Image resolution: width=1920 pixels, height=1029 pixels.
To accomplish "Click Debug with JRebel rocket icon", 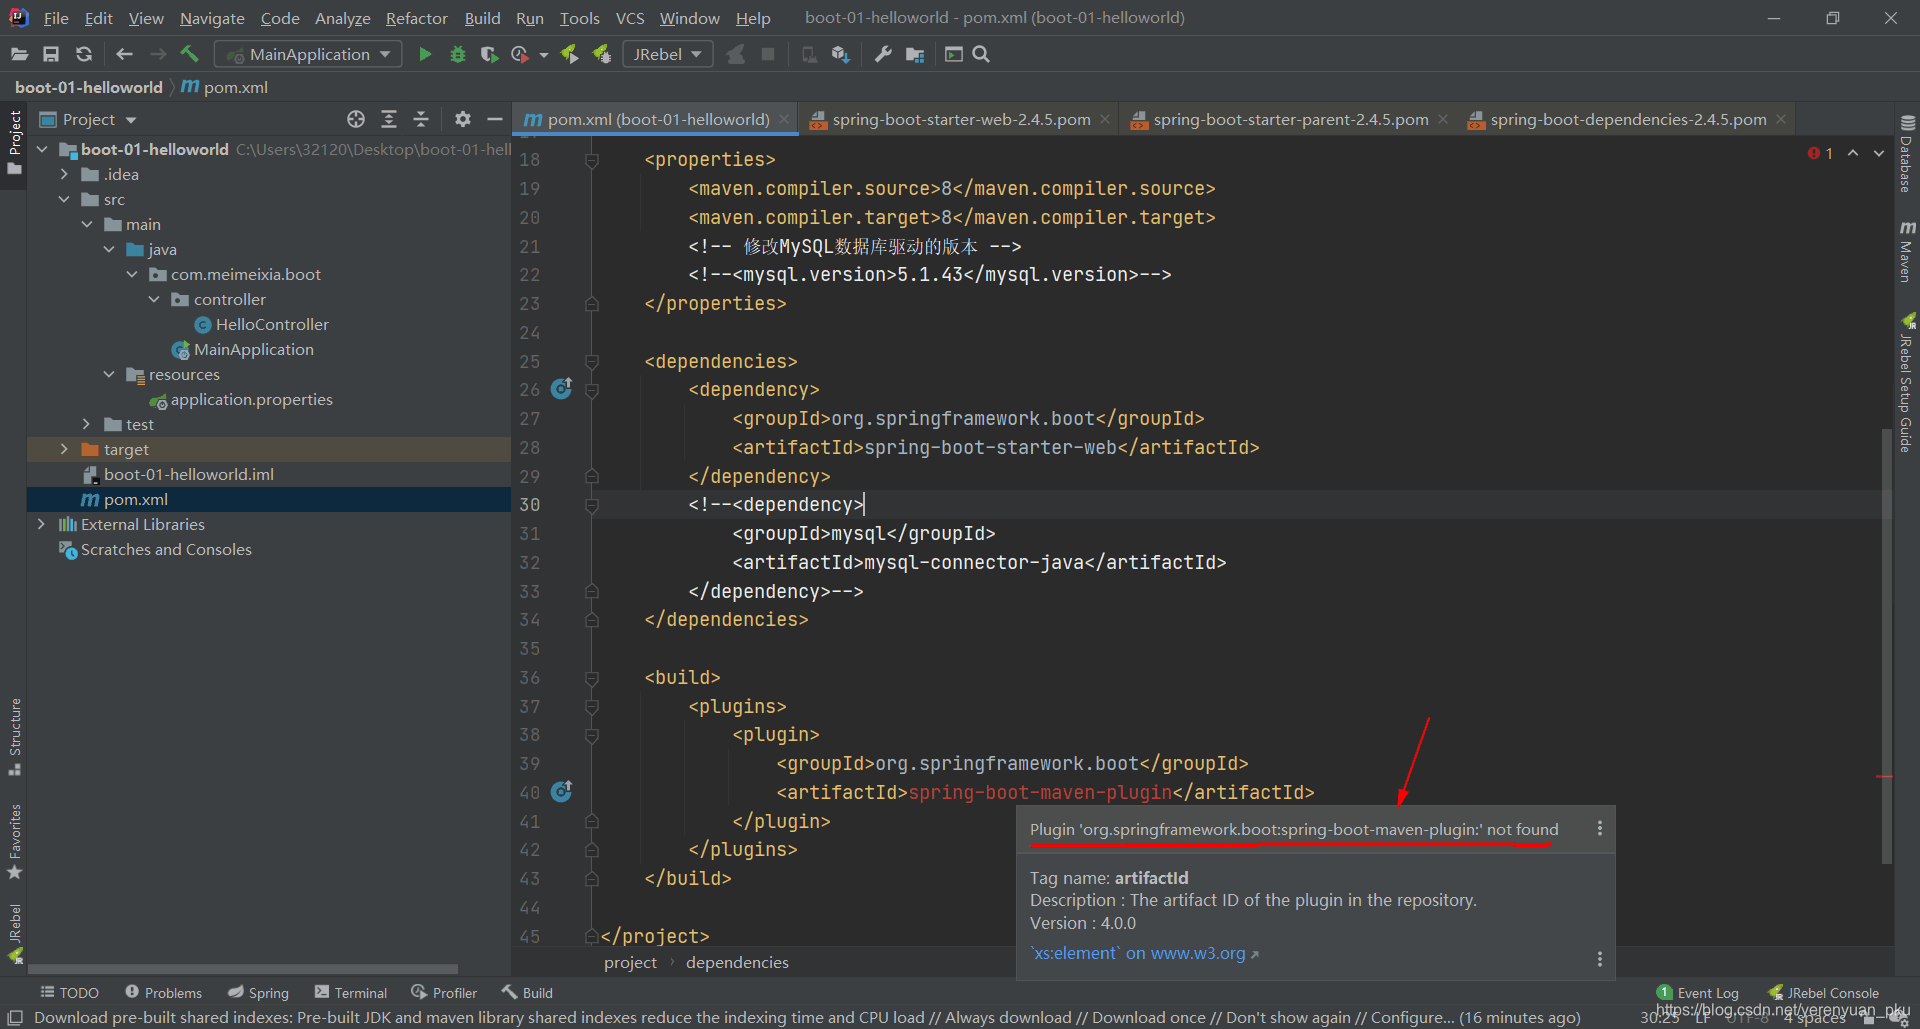I will click(601, 54).
